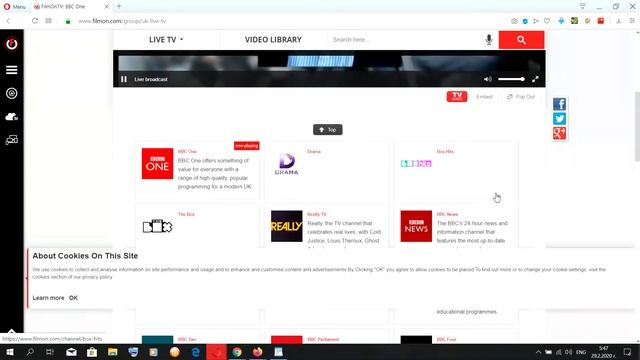Image resolution: width=640 pixels, height=360 pixels.
Task: Accept cookies with the OK button
Action: tap(73, 298)
